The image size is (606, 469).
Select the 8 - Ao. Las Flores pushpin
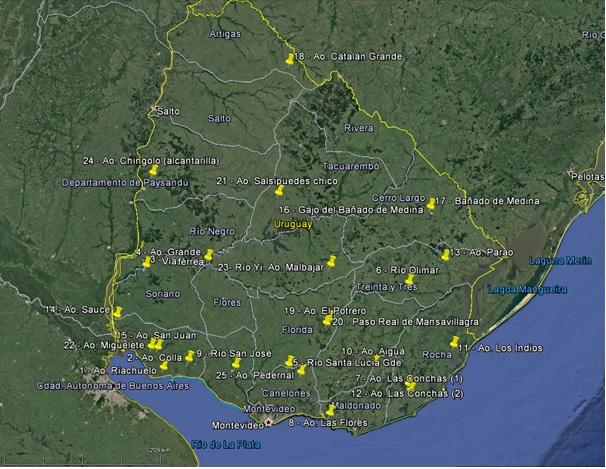pos(330,410)
